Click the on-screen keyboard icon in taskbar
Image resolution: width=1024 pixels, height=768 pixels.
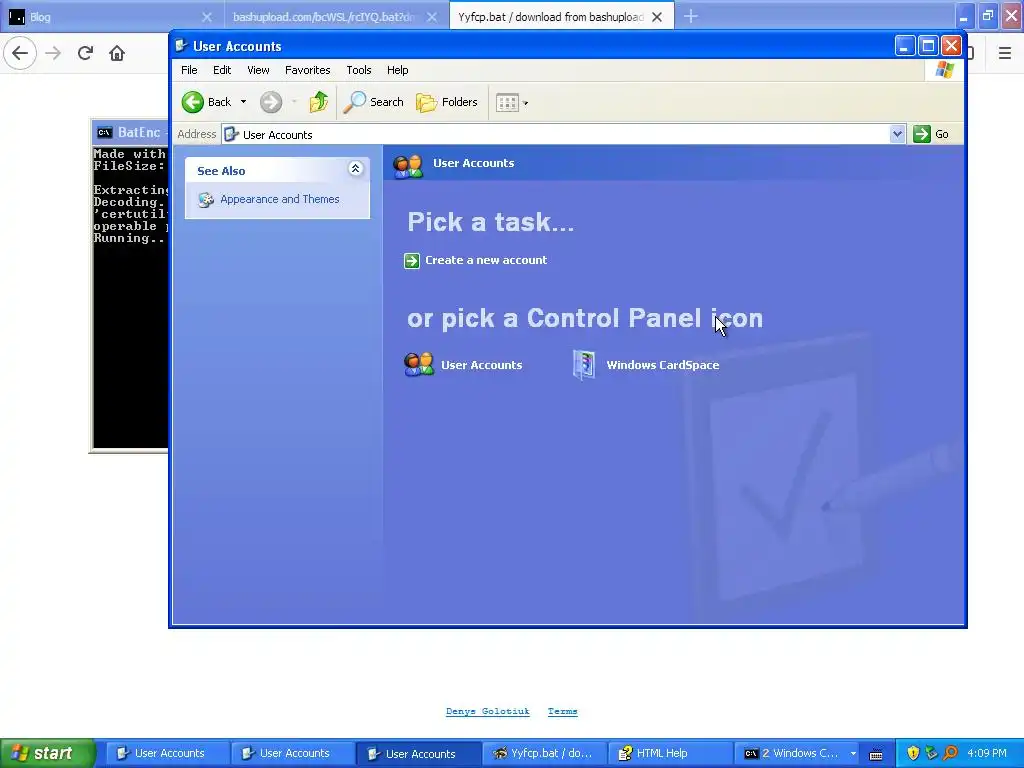pyautogui.click(x=876, y=755)
